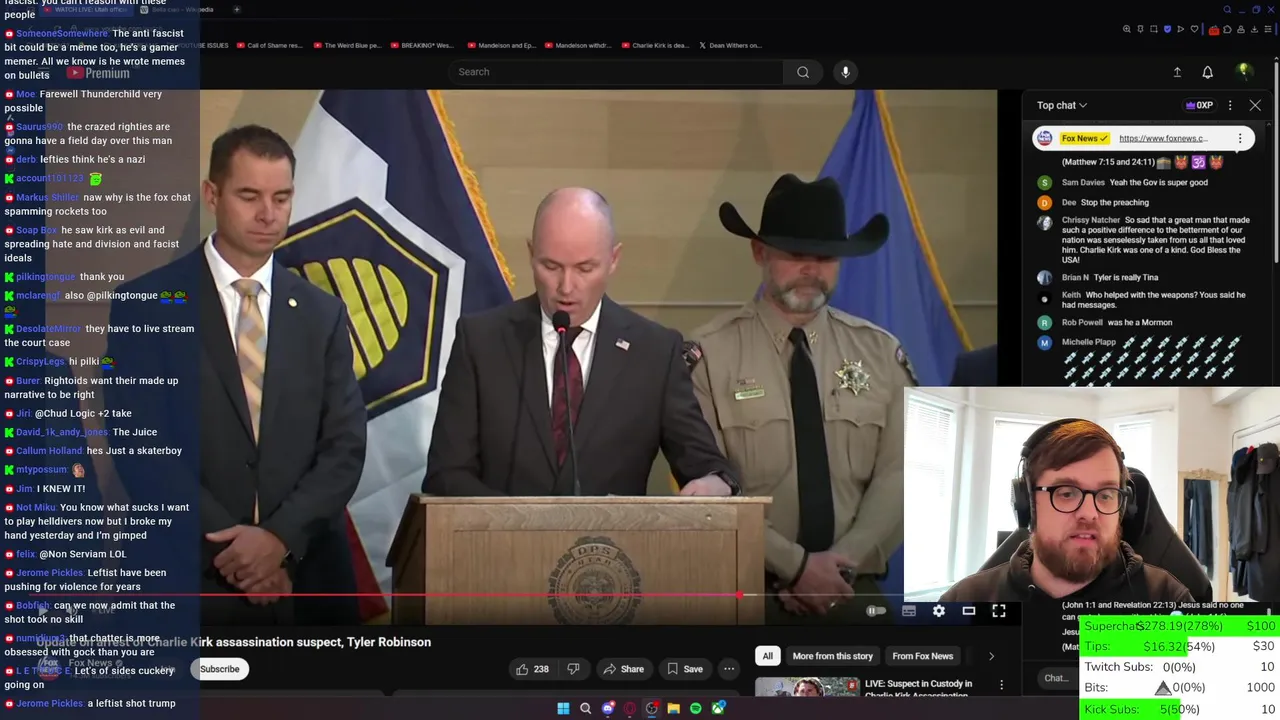
Task: Click the zoom magnifier toolbar icon
Action: 1127,29
